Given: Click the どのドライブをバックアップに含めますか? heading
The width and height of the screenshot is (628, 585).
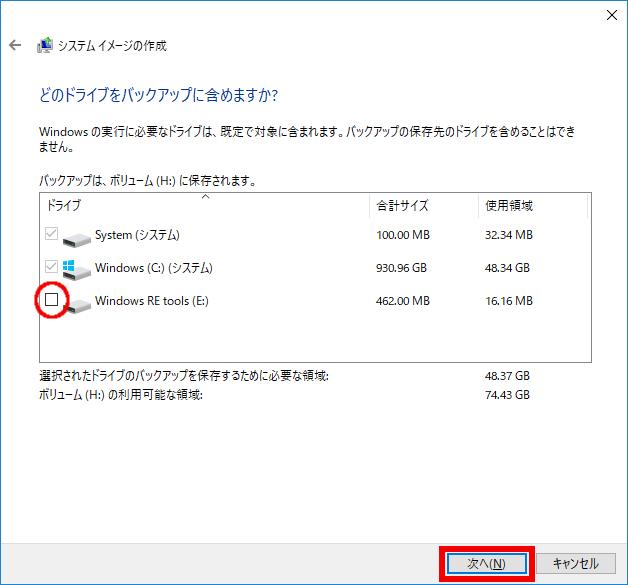Looking at the screenshot, I should point(159,95).
